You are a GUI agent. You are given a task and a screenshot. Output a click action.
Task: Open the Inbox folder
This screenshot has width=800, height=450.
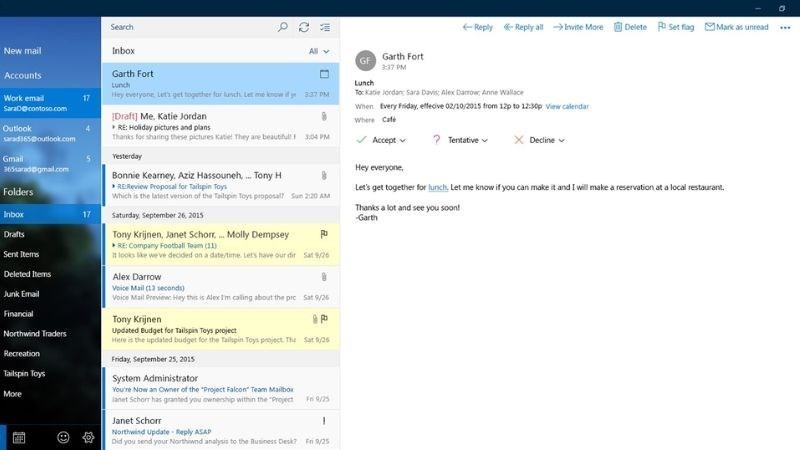click(x=51, y=214)
